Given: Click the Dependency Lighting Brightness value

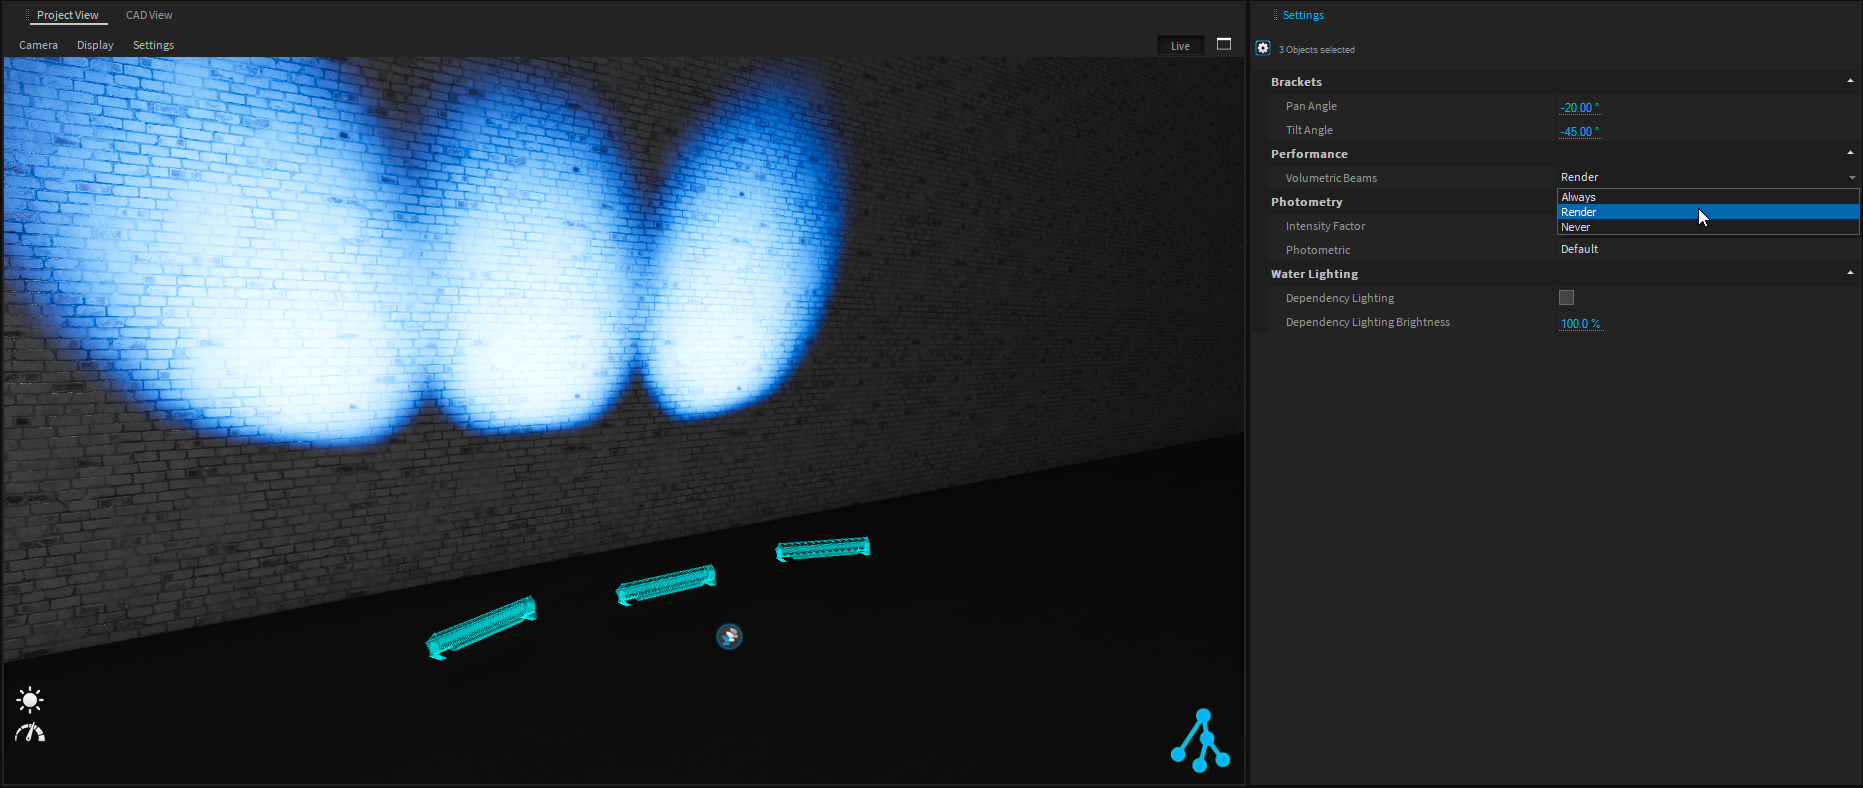Looking at the screenshot, I should pos(1580,323).
